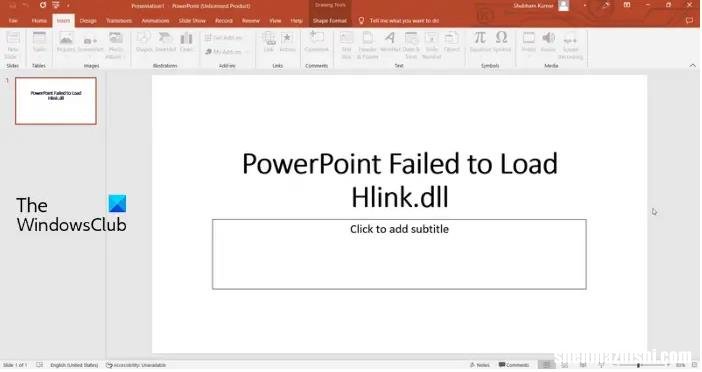Open the Shape Format tab
The height and width of the screenshot is (372, 702).
coord(330,21)
